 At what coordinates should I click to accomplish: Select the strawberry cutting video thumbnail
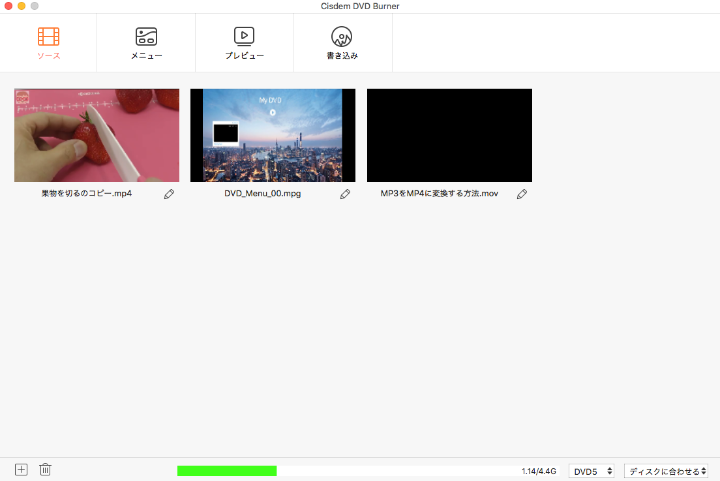pos(96,135)
